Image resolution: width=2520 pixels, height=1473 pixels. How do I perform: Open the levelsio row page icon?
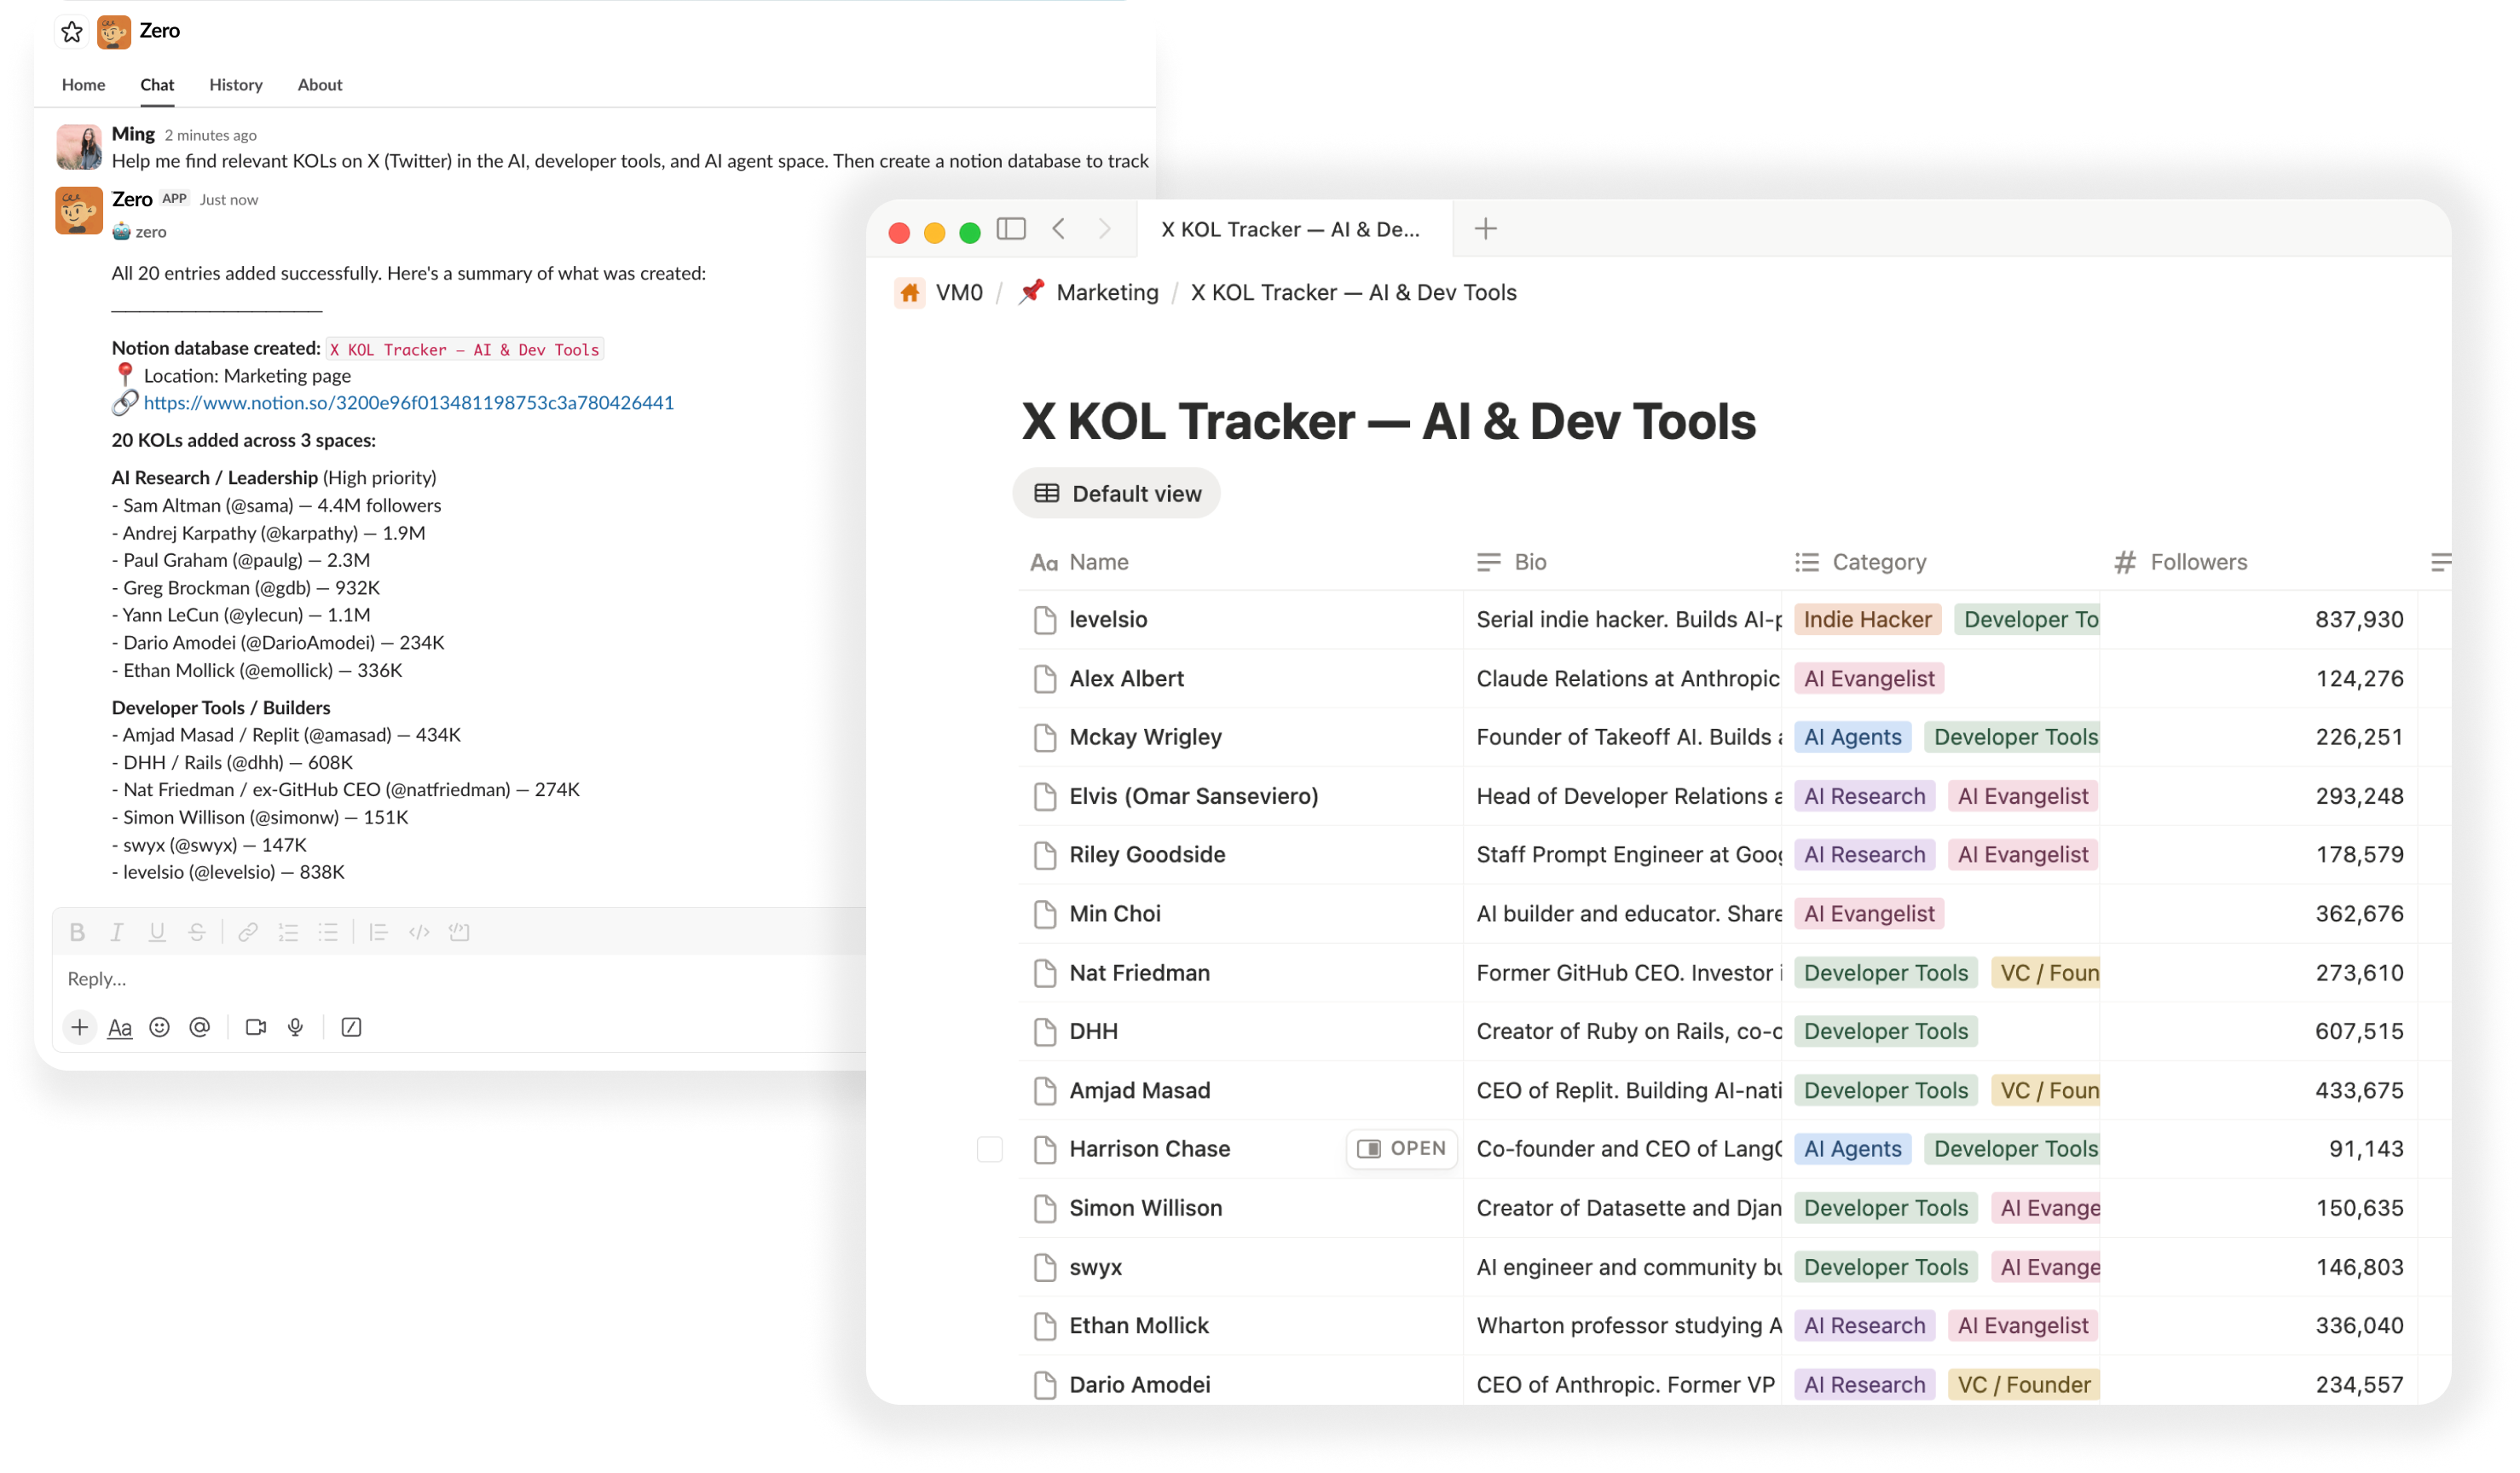pos(1045,620)
